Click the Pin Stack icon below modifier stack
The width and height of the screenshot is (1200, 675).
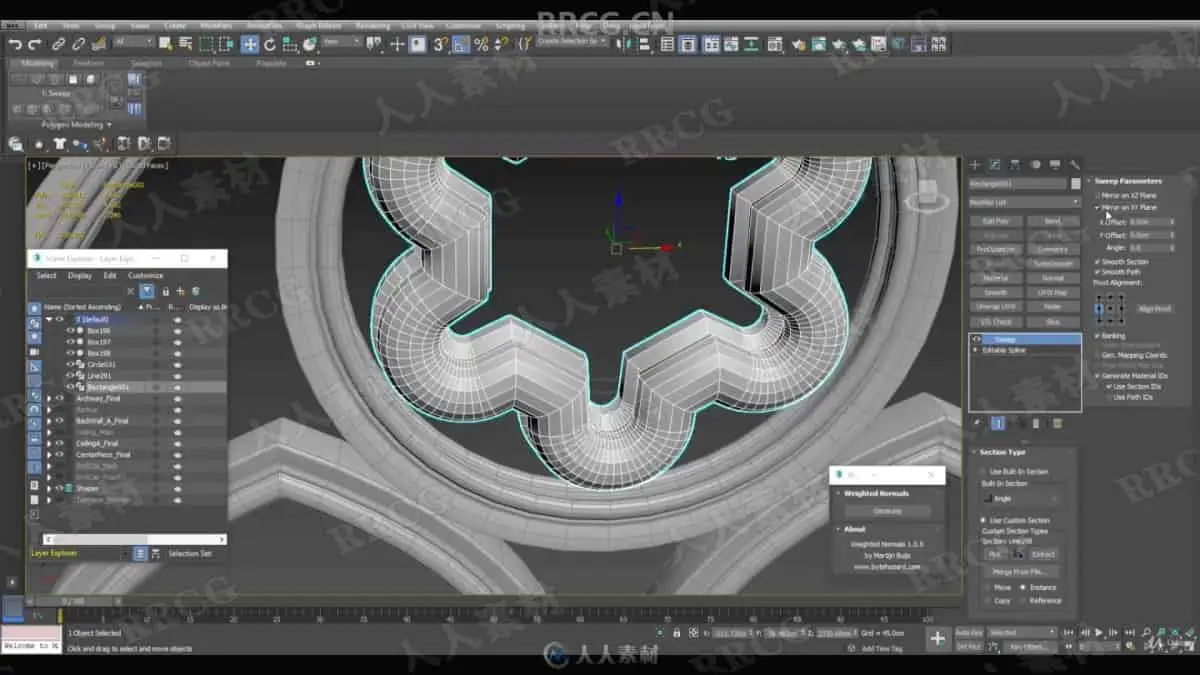click(x=978, y=423)
